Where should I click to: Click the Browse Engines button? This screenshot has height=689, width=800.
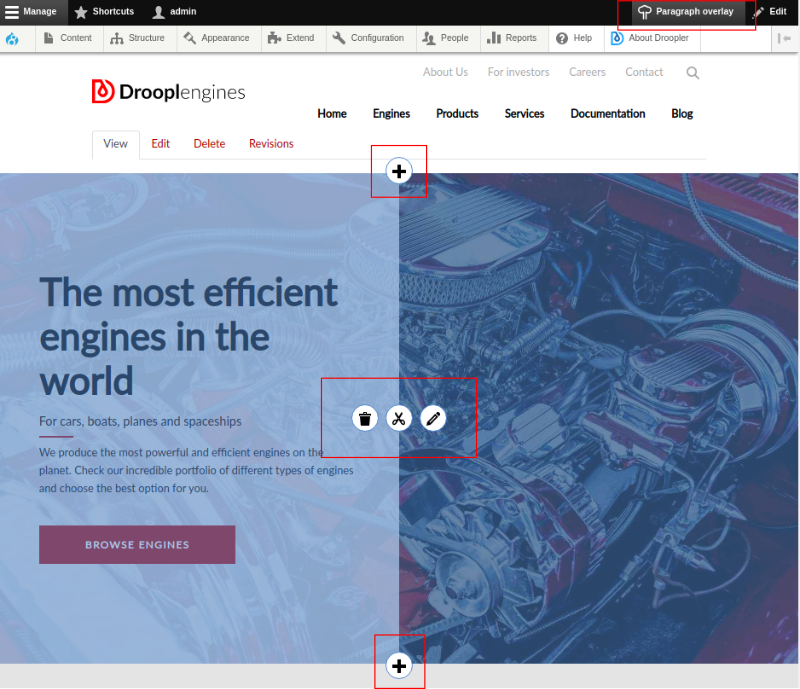tap(137, 544)
